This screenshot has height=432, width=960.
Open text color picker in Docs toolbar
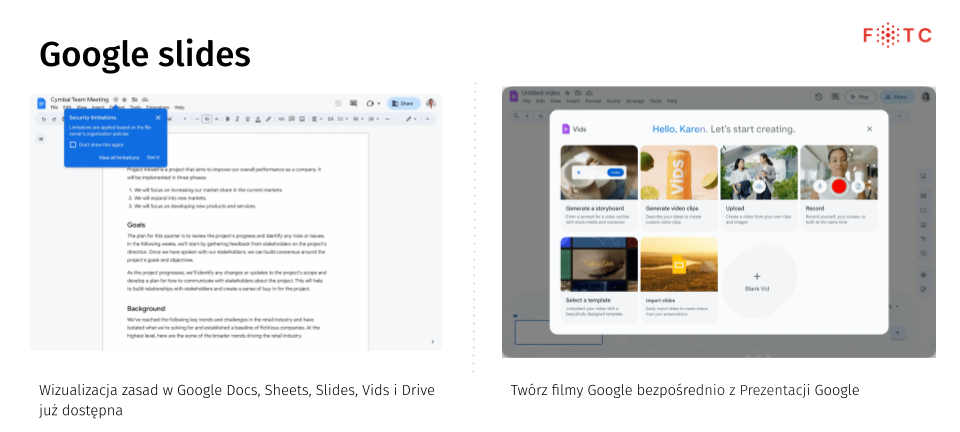(x=258, y=119)
